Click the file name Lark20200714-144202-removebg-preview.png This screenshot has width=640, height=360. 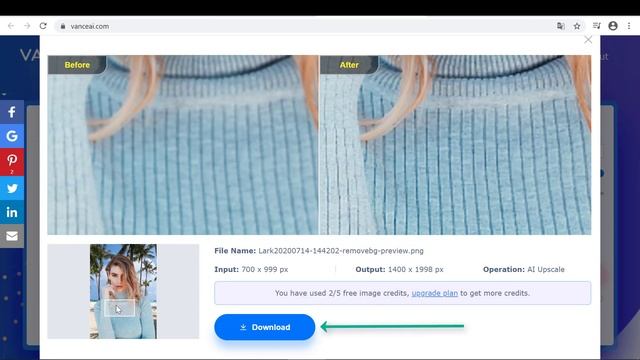tap(341, 251)
